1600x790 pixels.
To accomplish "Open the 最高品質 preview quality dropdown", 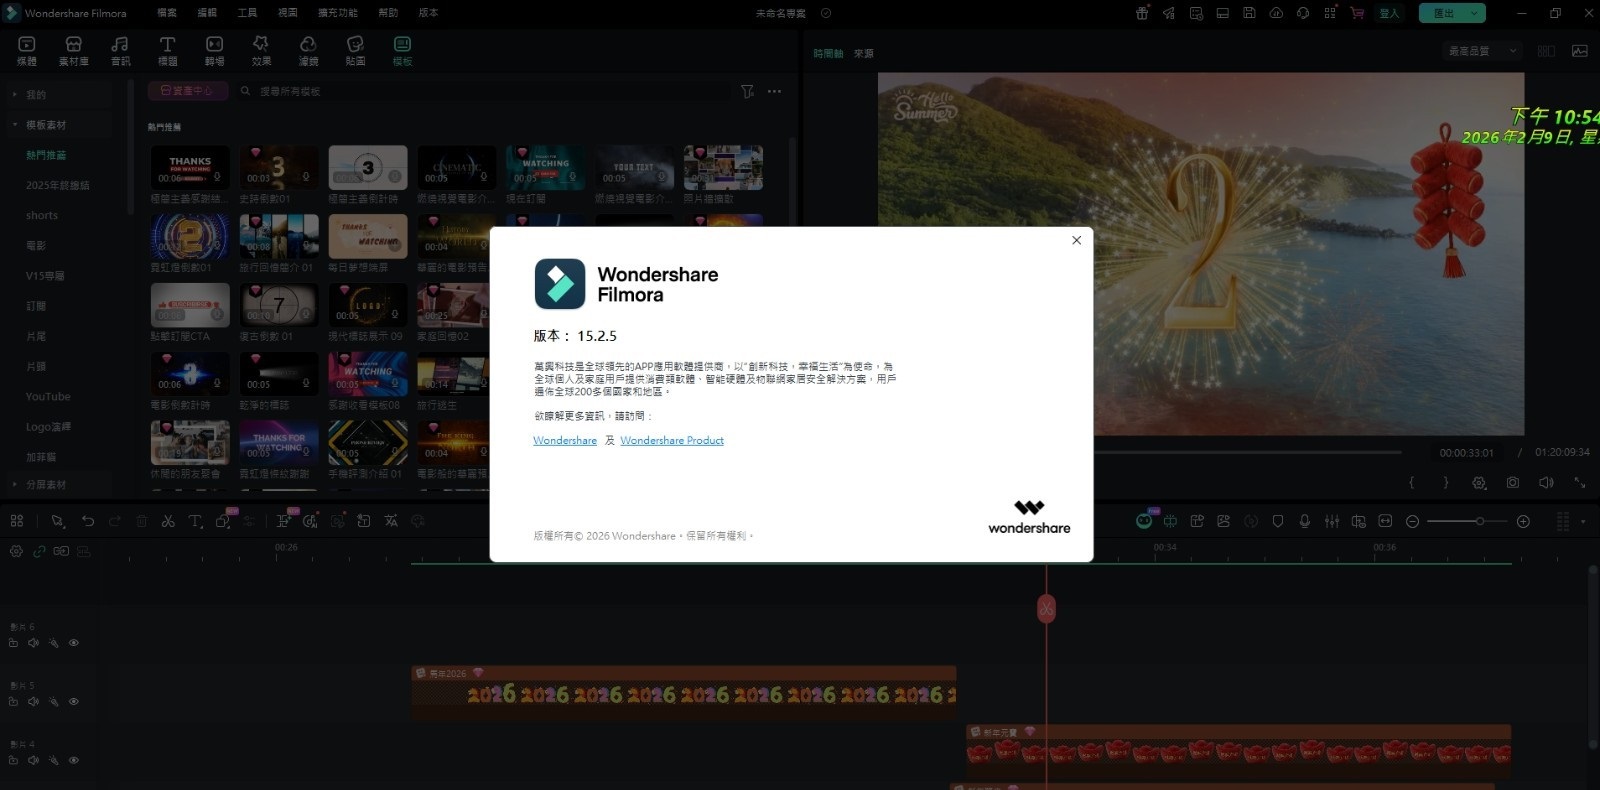I will click(x=1482, y=51).
